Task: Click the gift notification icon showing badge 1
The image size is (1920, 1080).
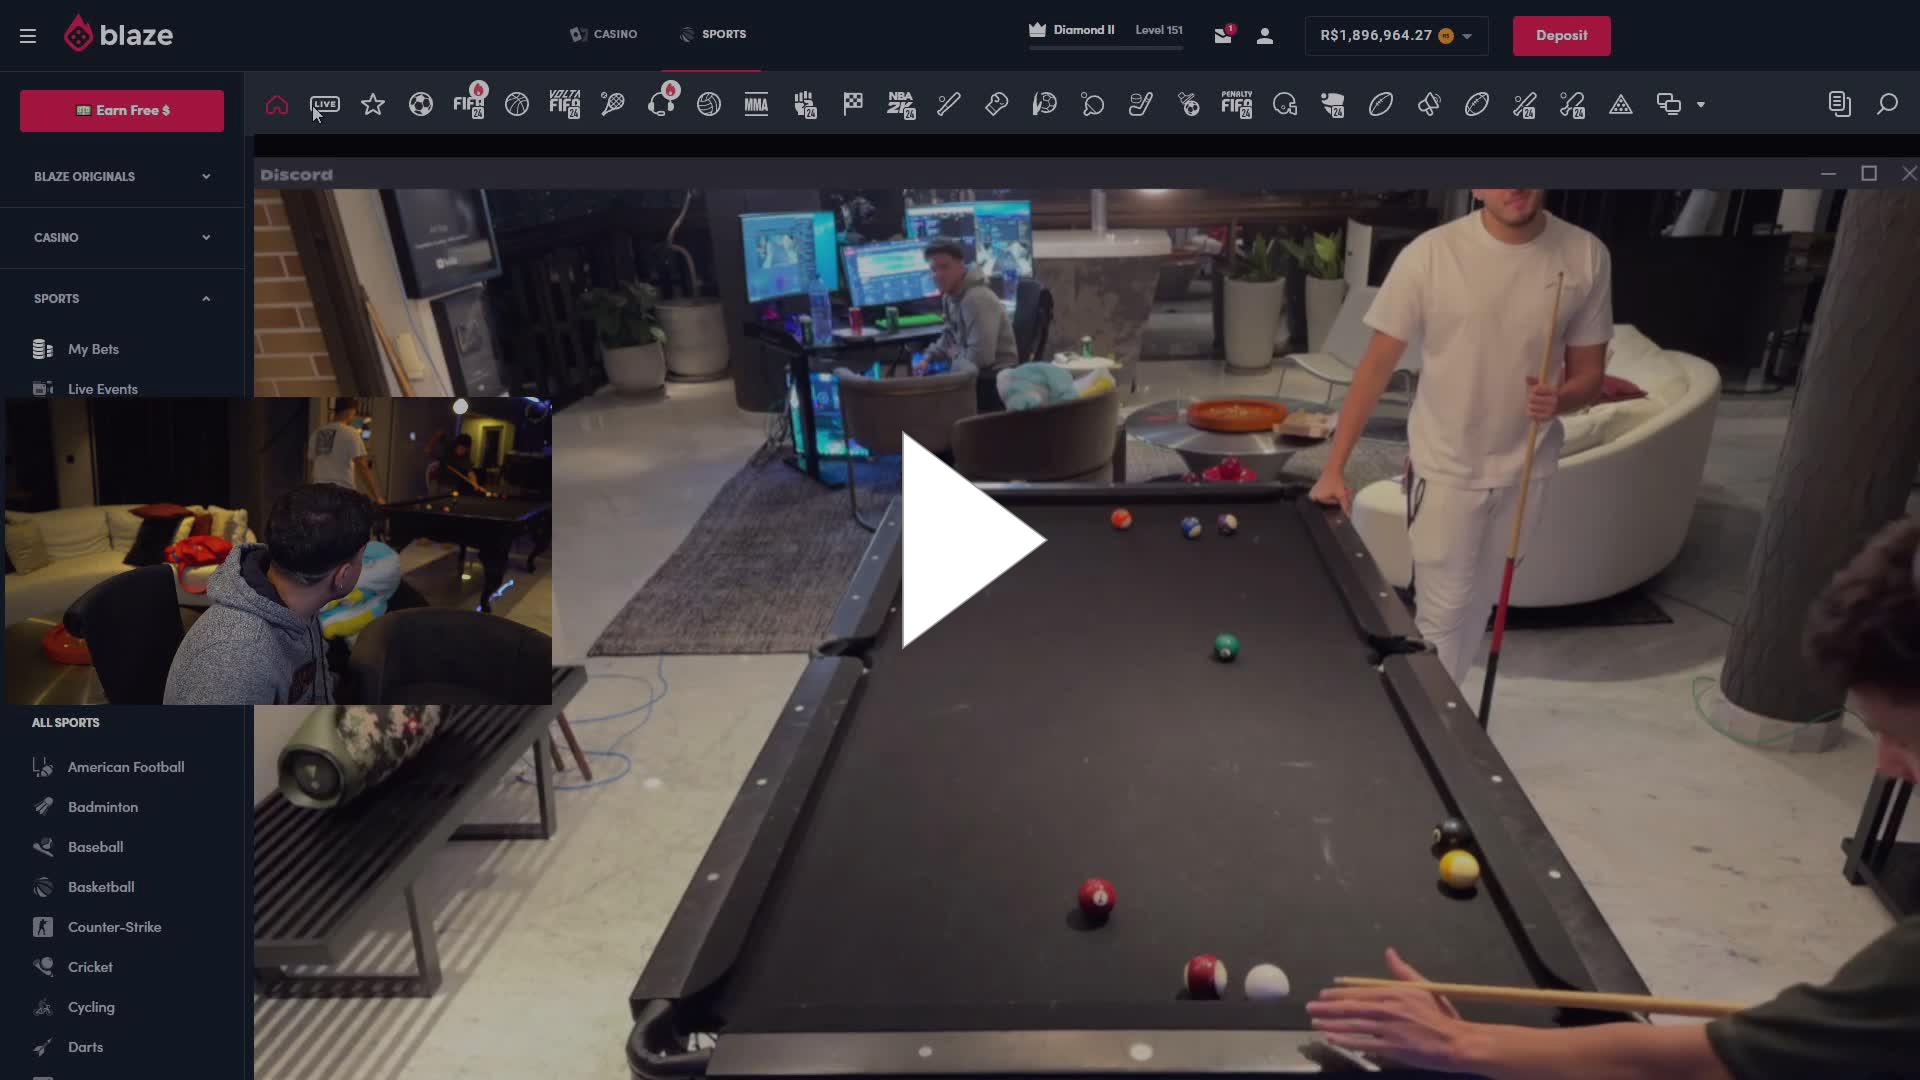Action: [x=1221, y=35]
